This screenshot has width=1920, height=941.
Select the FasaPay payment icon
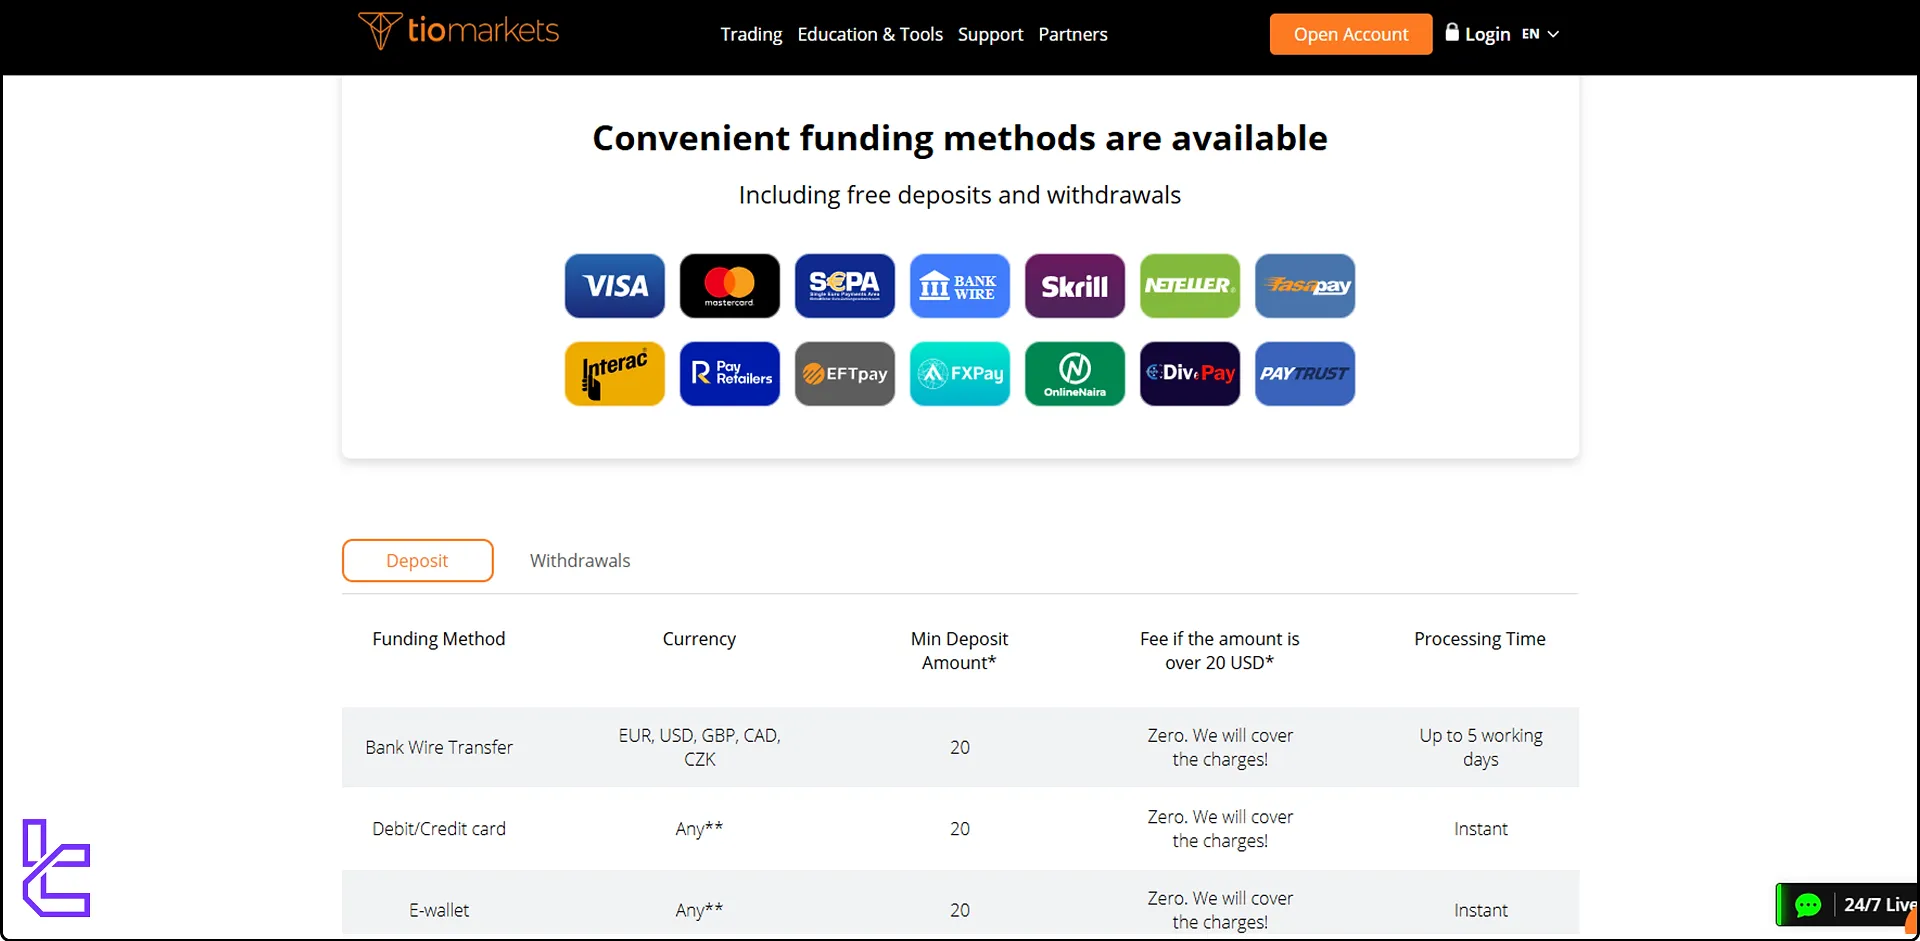click(1305, 286)
